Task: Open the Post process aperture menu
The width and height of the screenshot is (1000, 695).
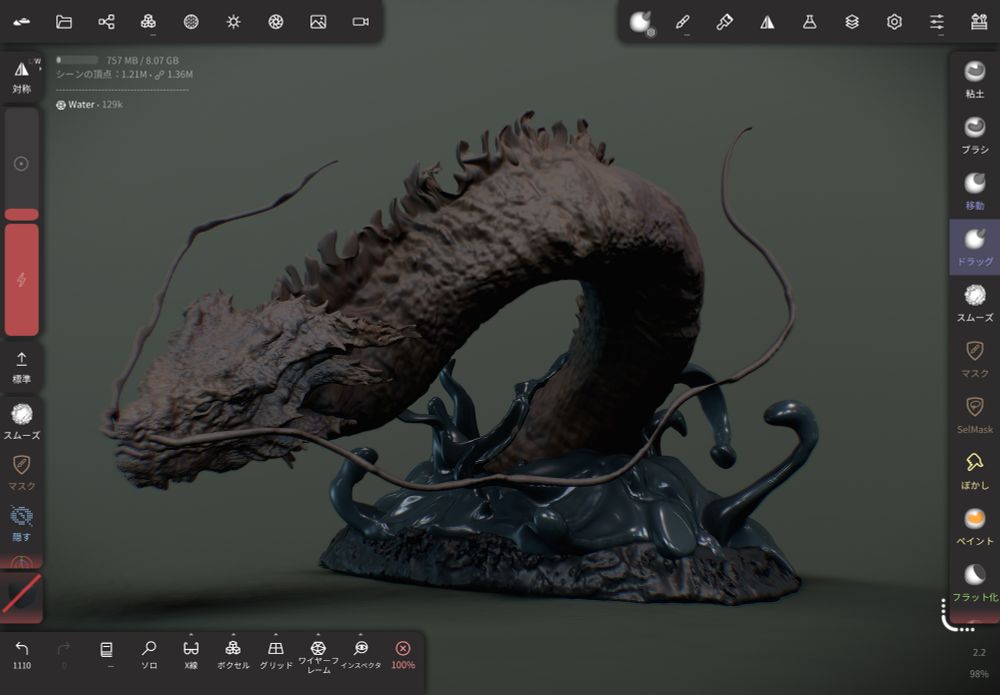Action: [x=276, y=22]
